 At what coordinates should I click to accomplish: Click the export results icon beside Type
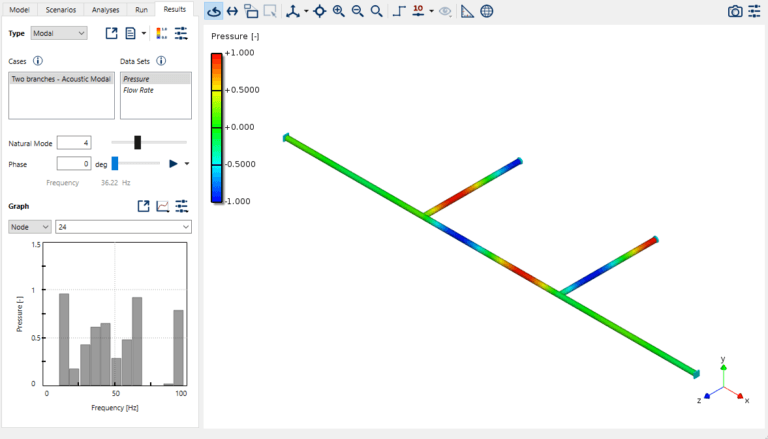[112, 33]
